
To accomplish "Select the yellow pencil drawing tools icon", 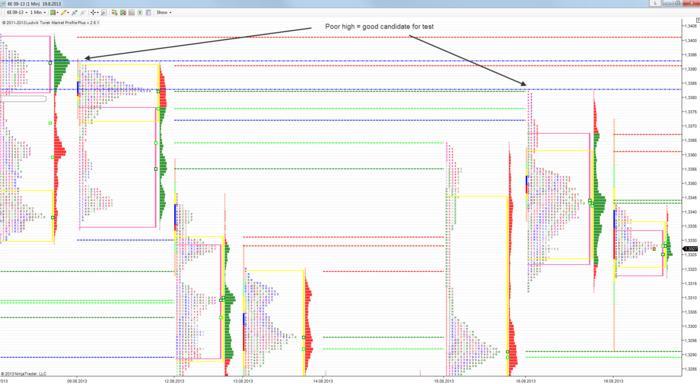I will coord(64,13).
